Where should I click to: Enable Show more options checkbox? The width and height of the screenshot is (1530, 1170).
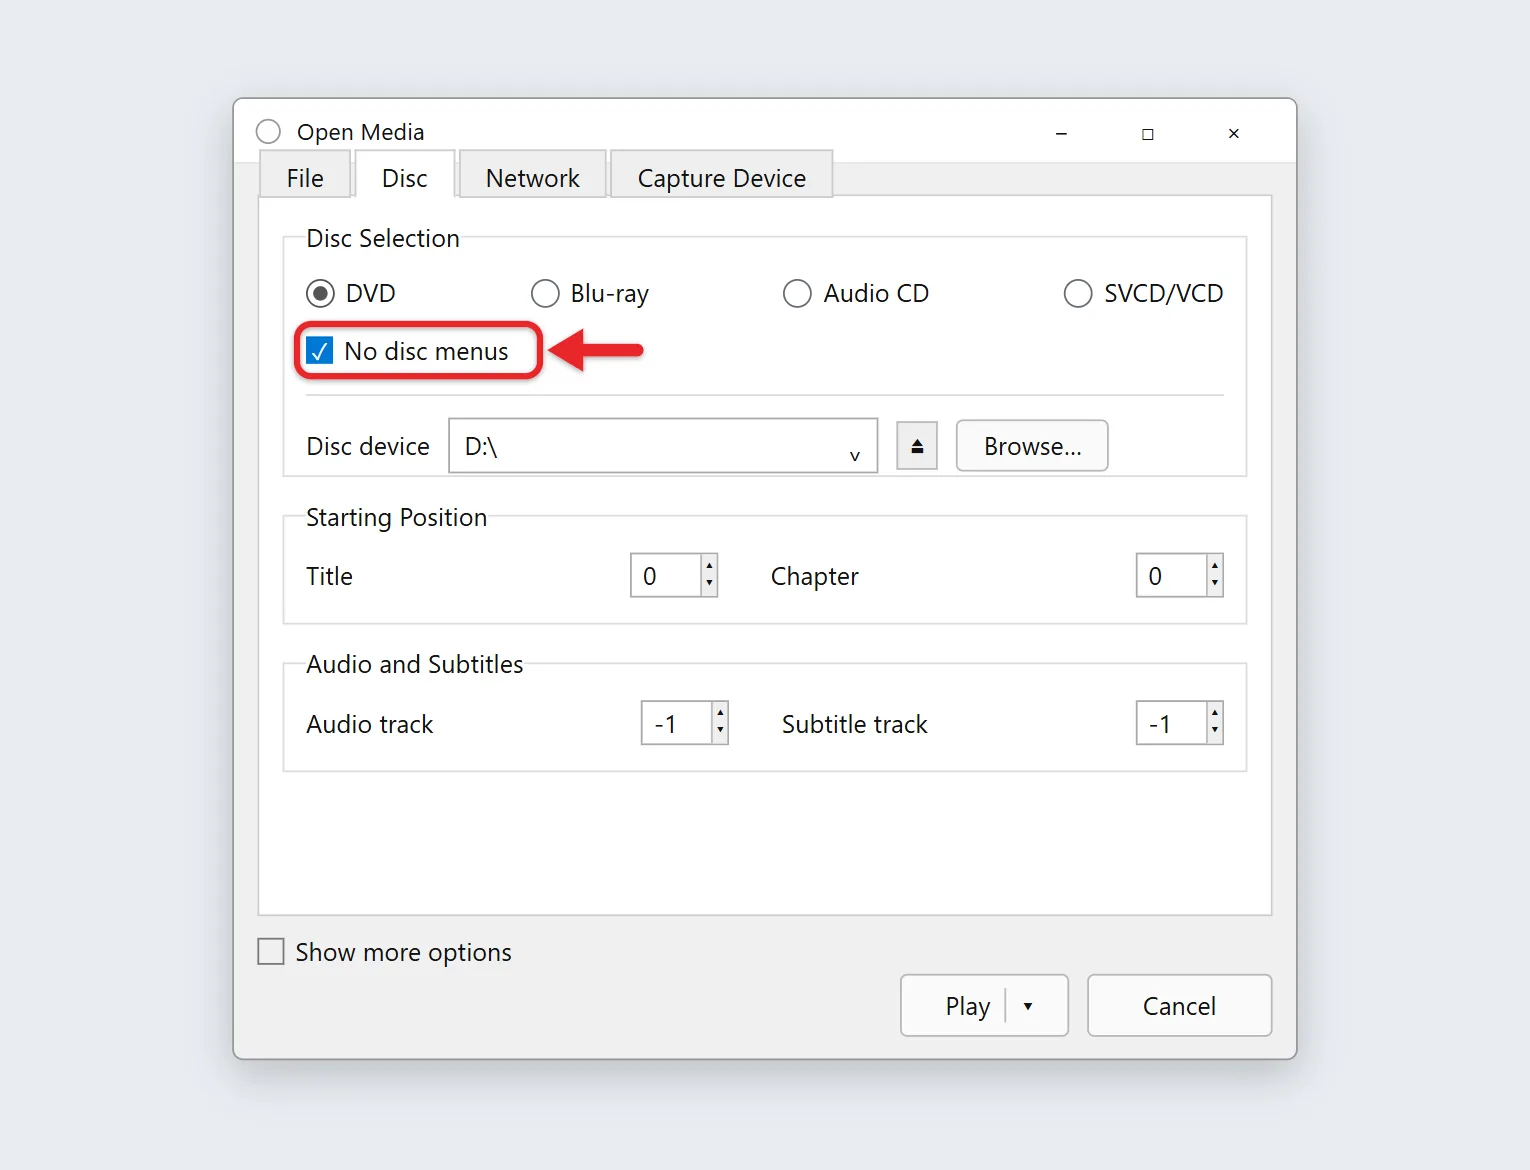tap(271, 951)
